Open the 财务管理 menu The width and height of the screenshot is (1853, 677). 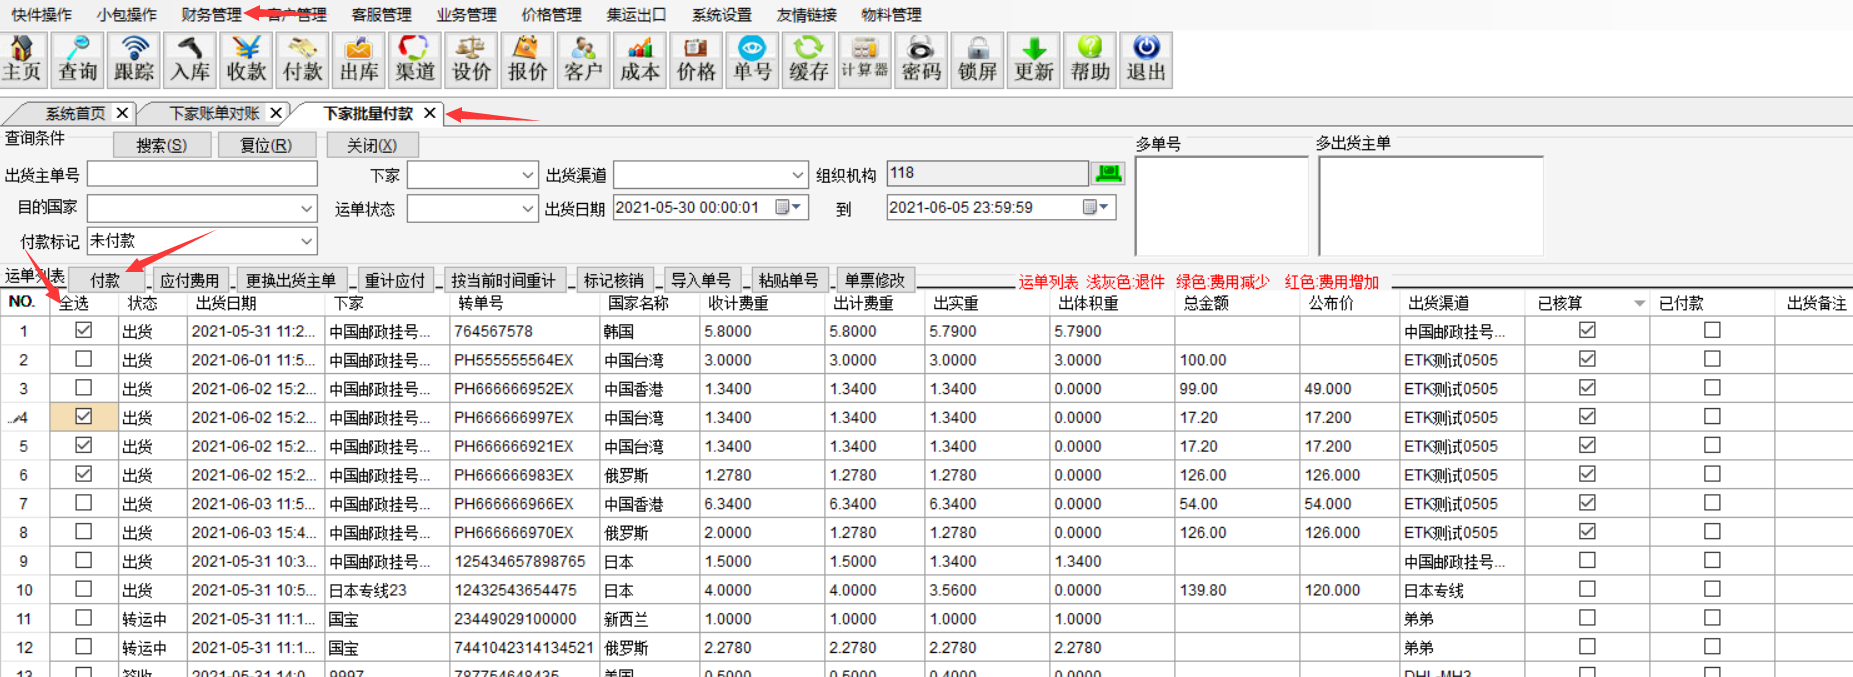pos(211,15)
